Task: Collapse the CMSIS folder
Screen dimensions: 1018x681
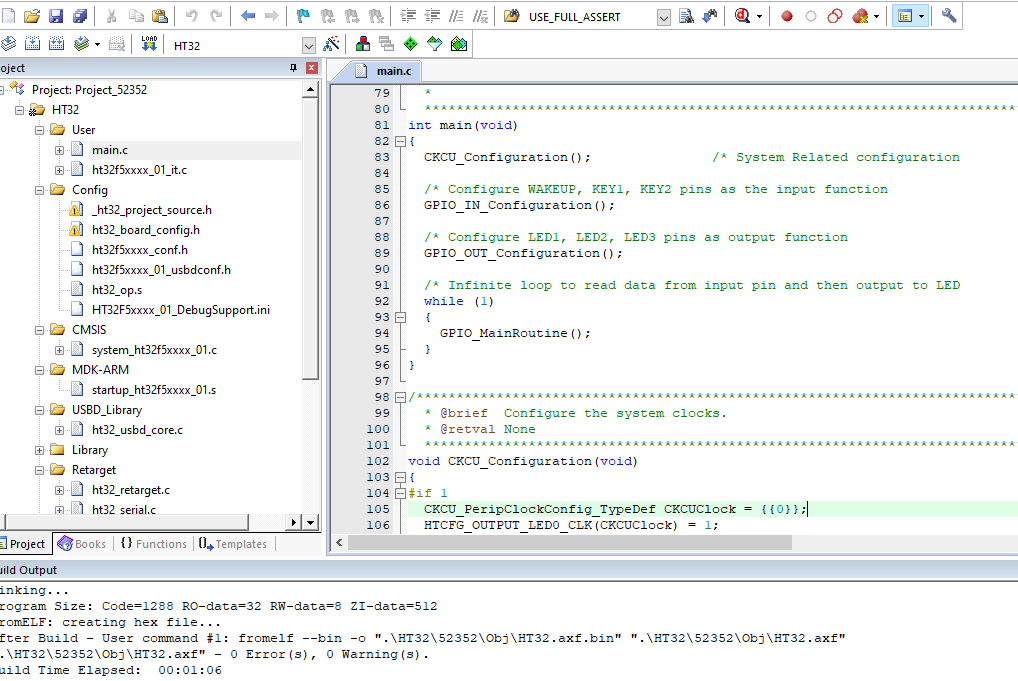Action: tap(40, 330)
